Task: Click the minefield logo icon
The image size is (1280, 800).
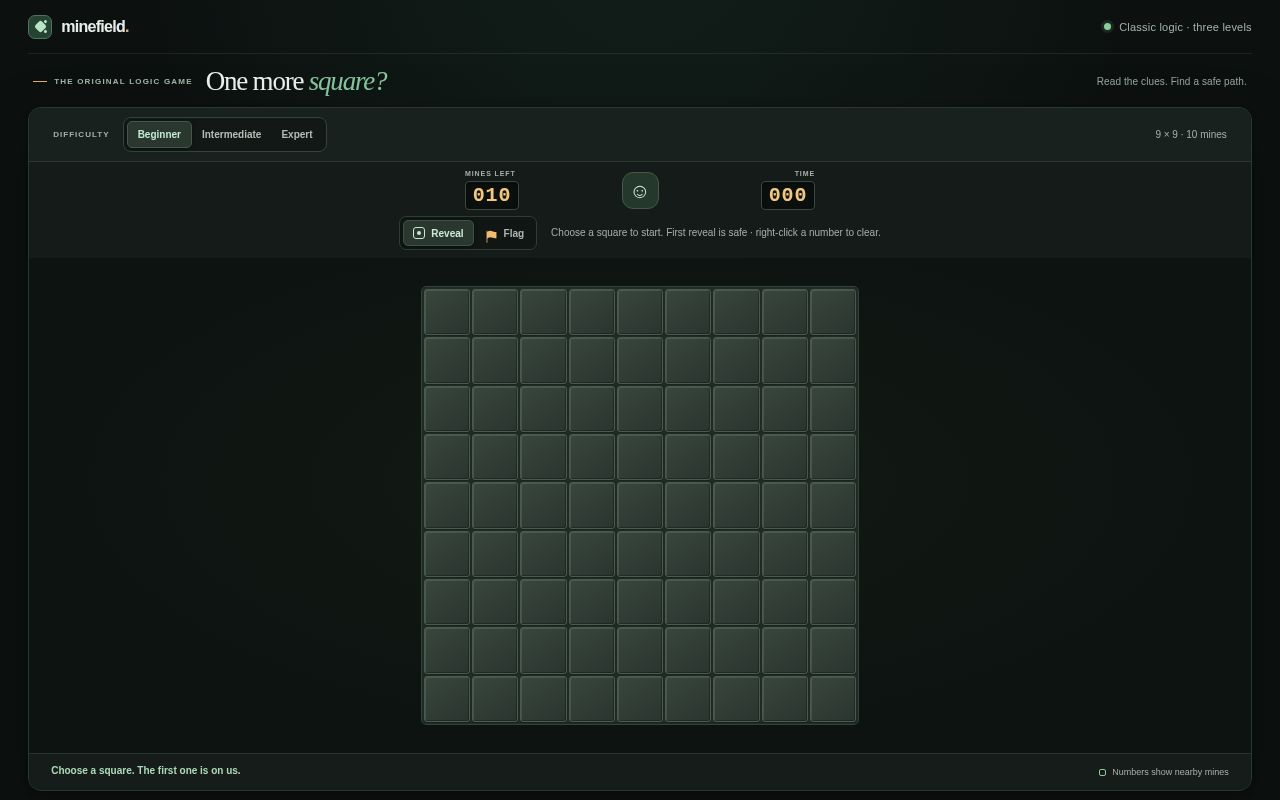Action: [40, 27]
